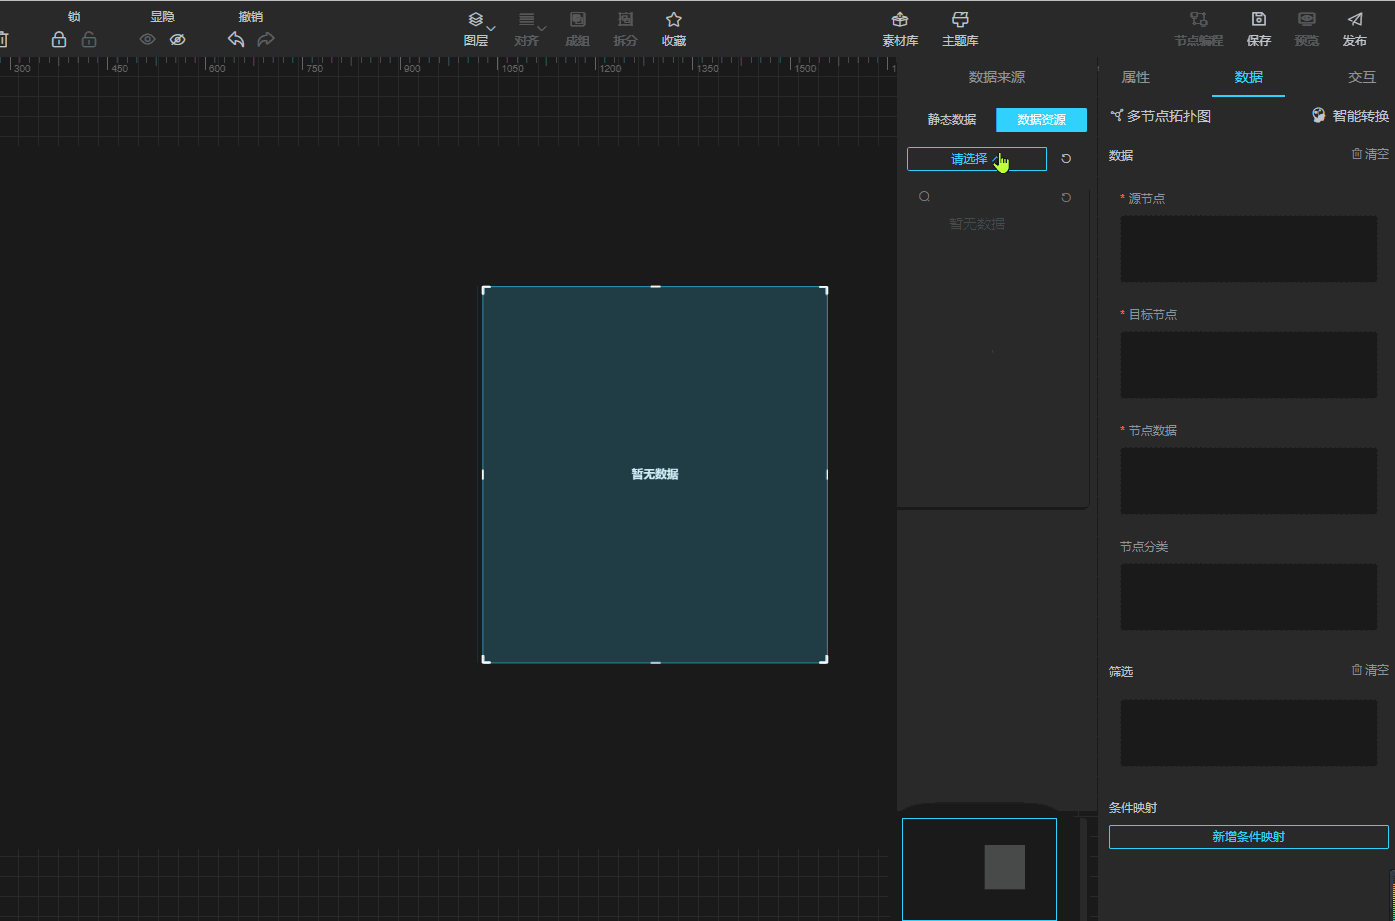Click the 筛选 filter drop field

(x=1249, y=733)
